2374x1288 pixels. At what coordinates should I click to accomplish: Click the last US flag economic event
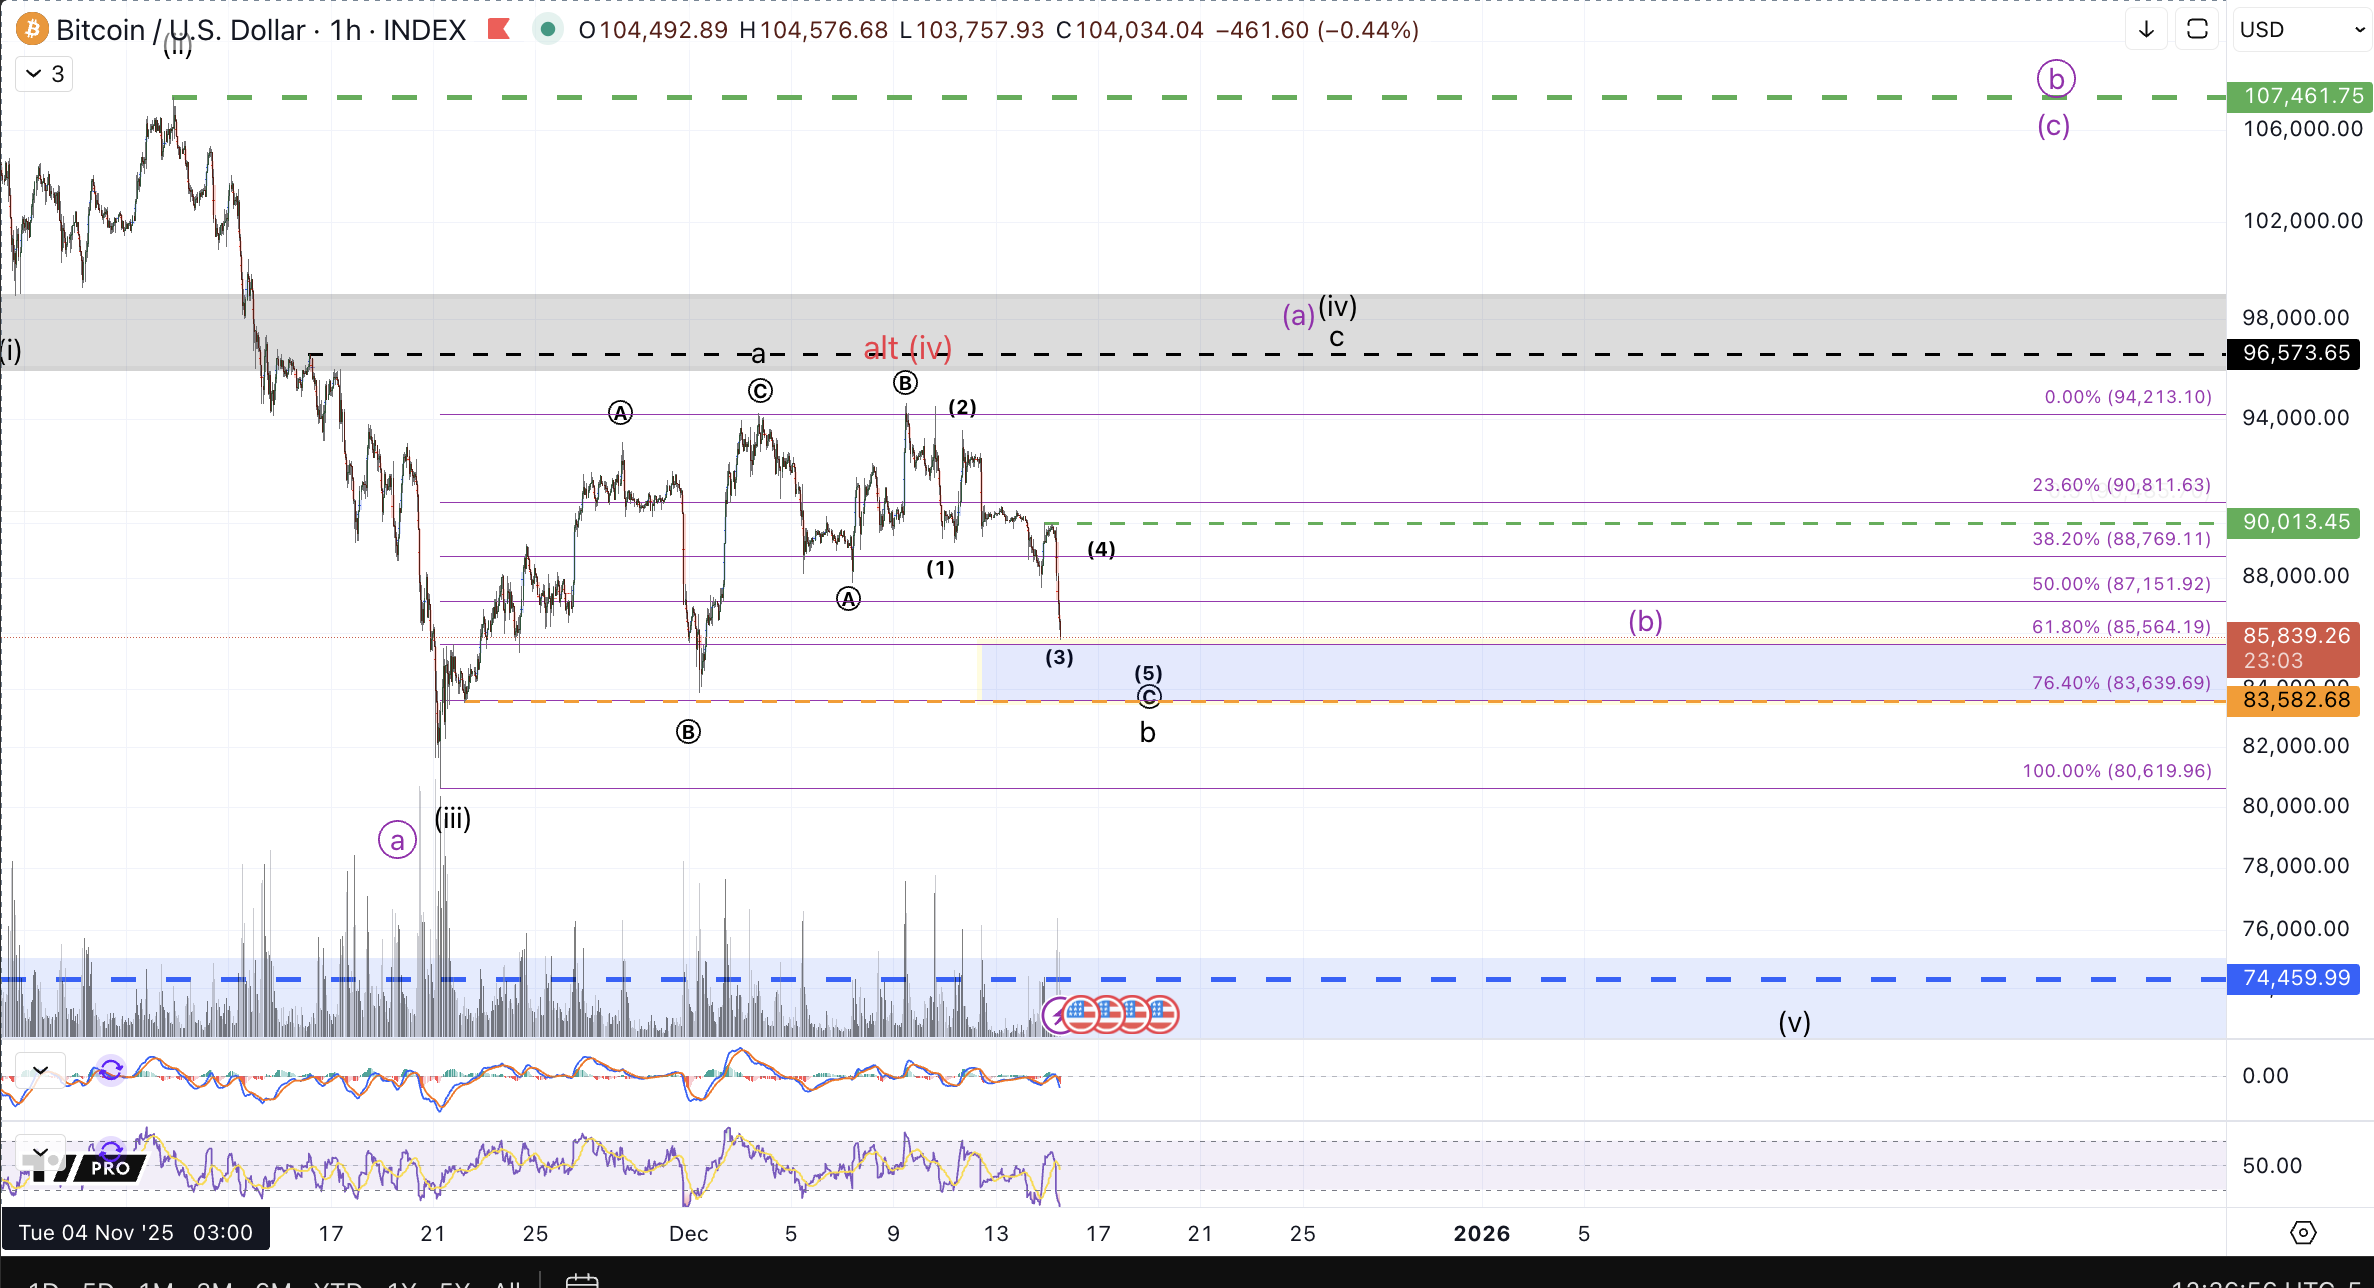coord(1161,1014)
